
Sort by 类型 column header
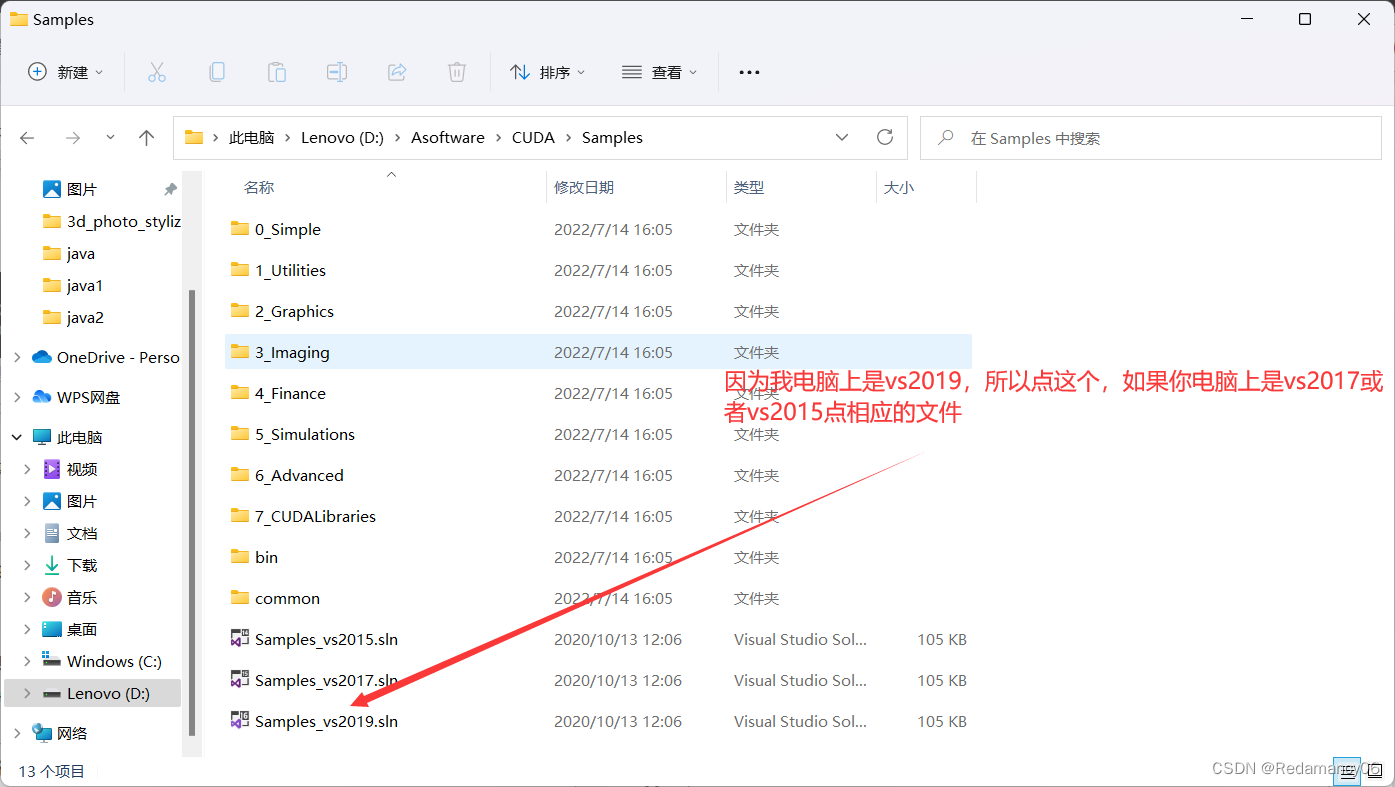[x=749, y=187]
